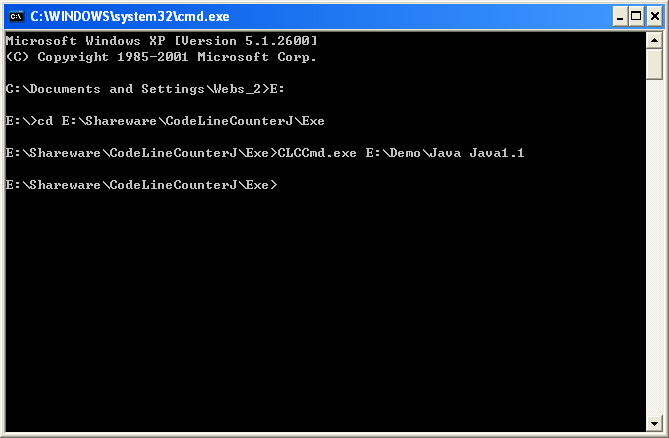
Task: Maximize the cmd.exe window
Action: (636, 17)
